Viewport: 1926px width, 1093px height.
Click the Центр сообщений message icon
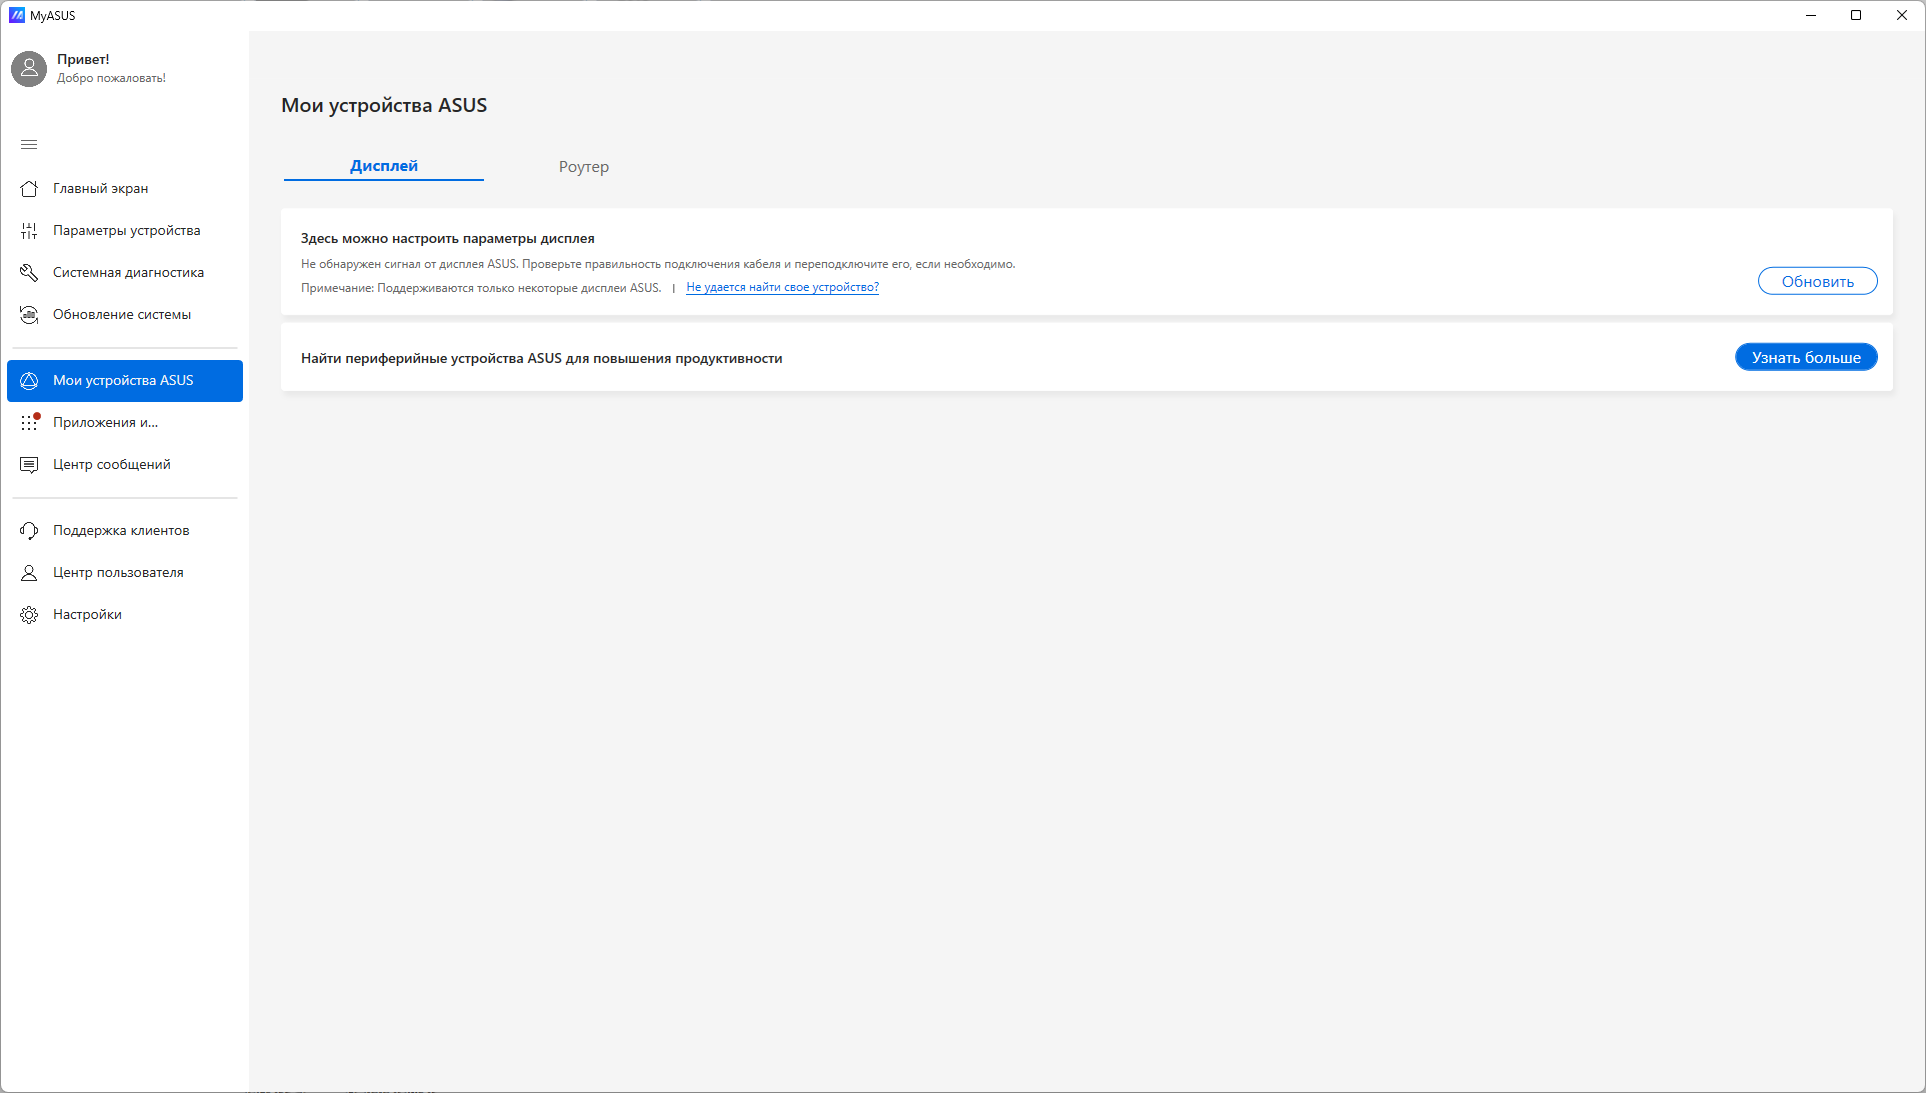(29, 465)
